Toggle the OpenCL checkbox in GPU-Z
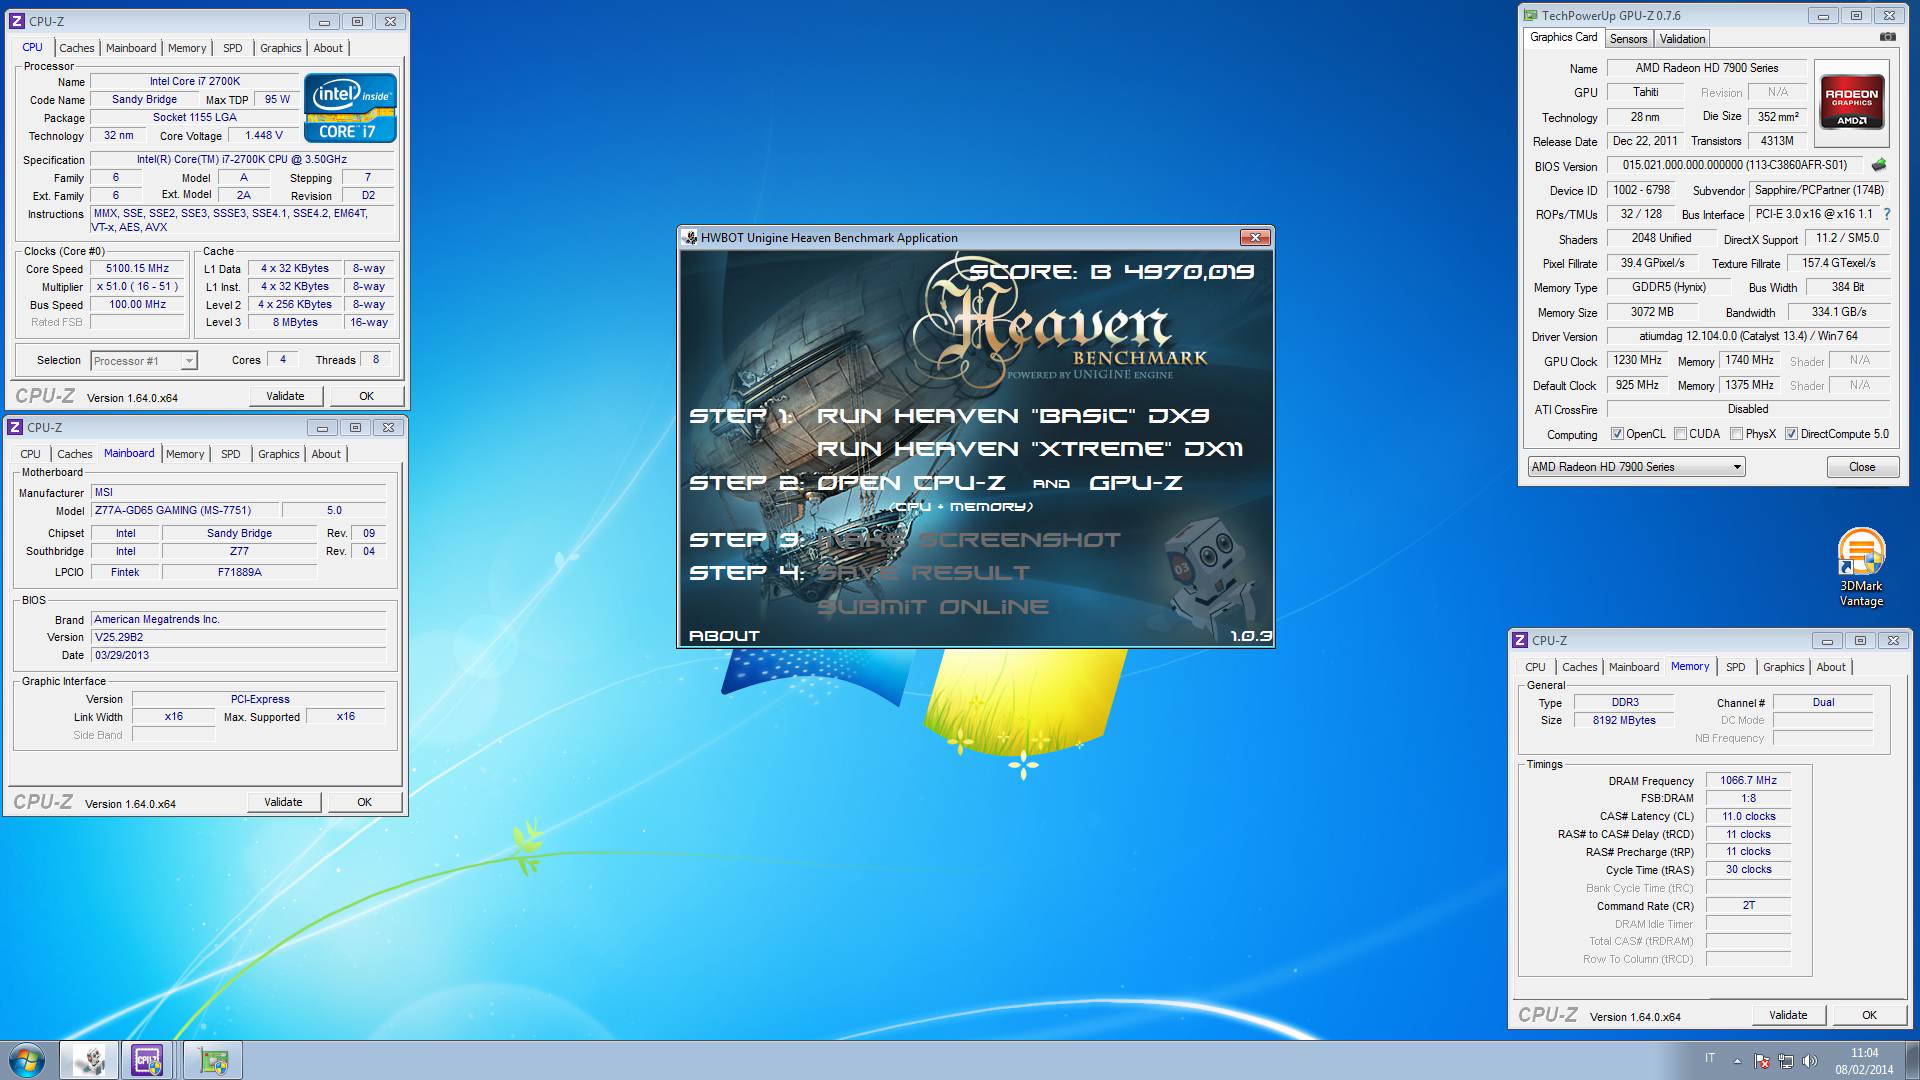 pyautogui.click(x=1617, y=434)
